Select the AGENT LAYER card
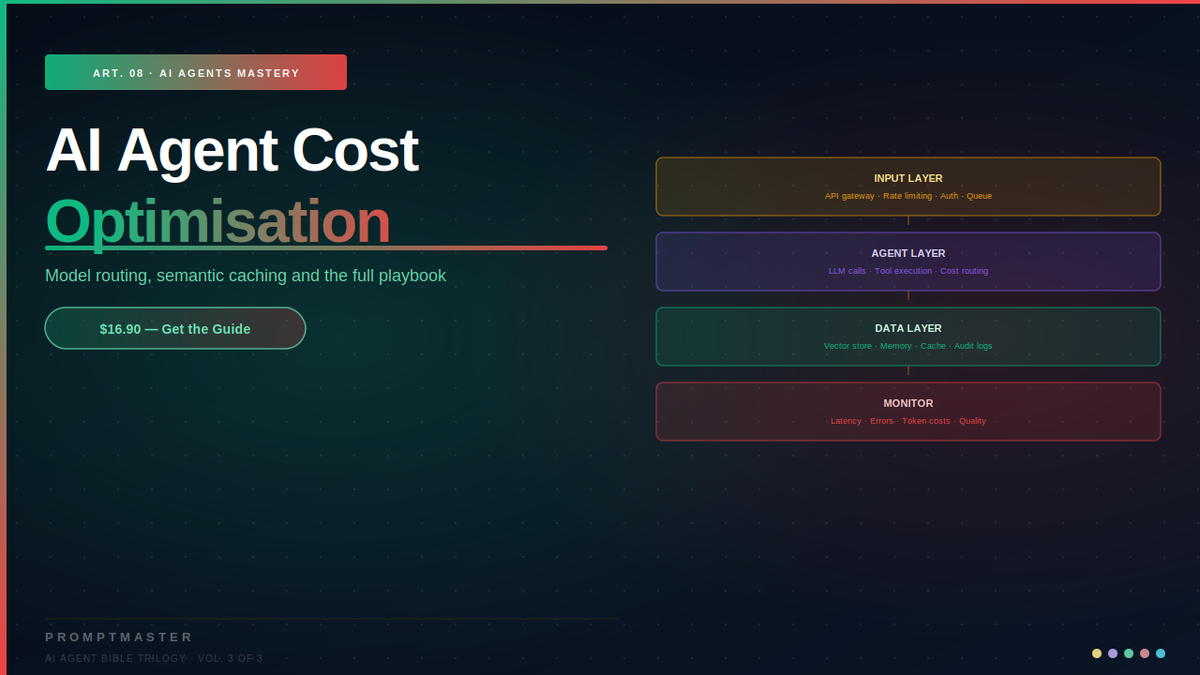This screenshot has height=675, width=1200. point(908,261)
